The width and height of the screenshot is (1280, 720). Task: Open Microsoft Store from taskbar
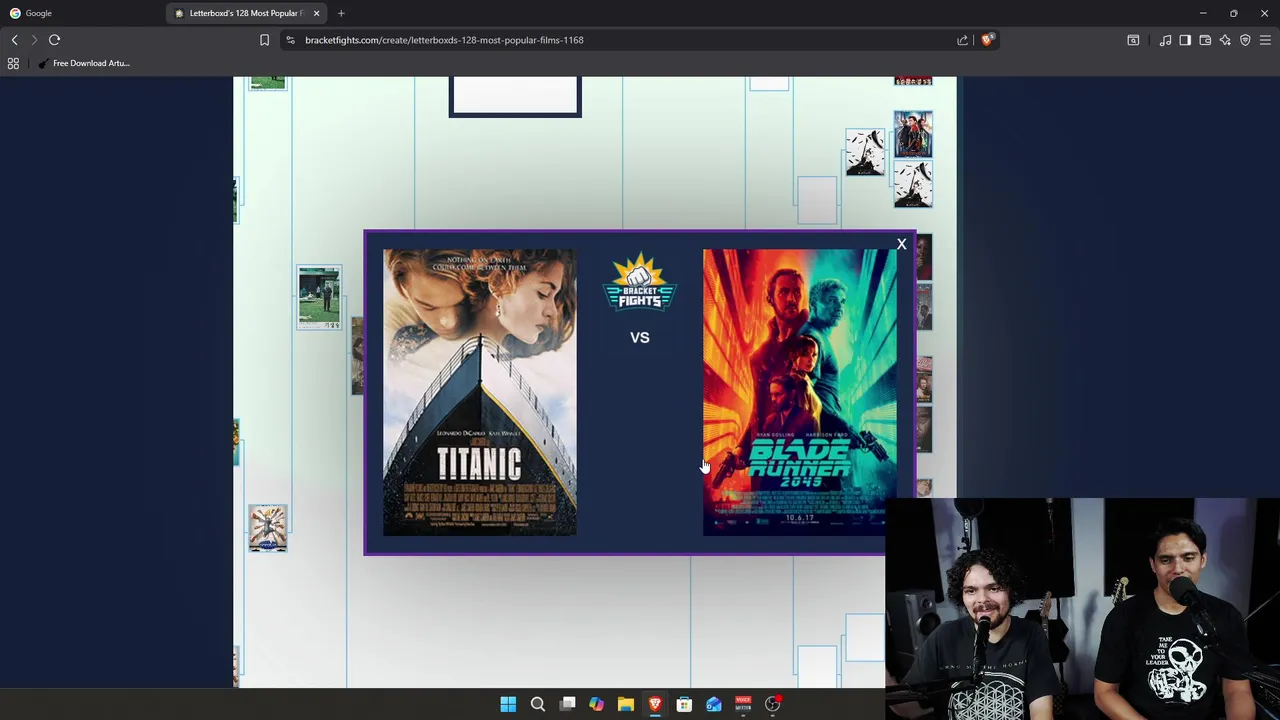684,704
